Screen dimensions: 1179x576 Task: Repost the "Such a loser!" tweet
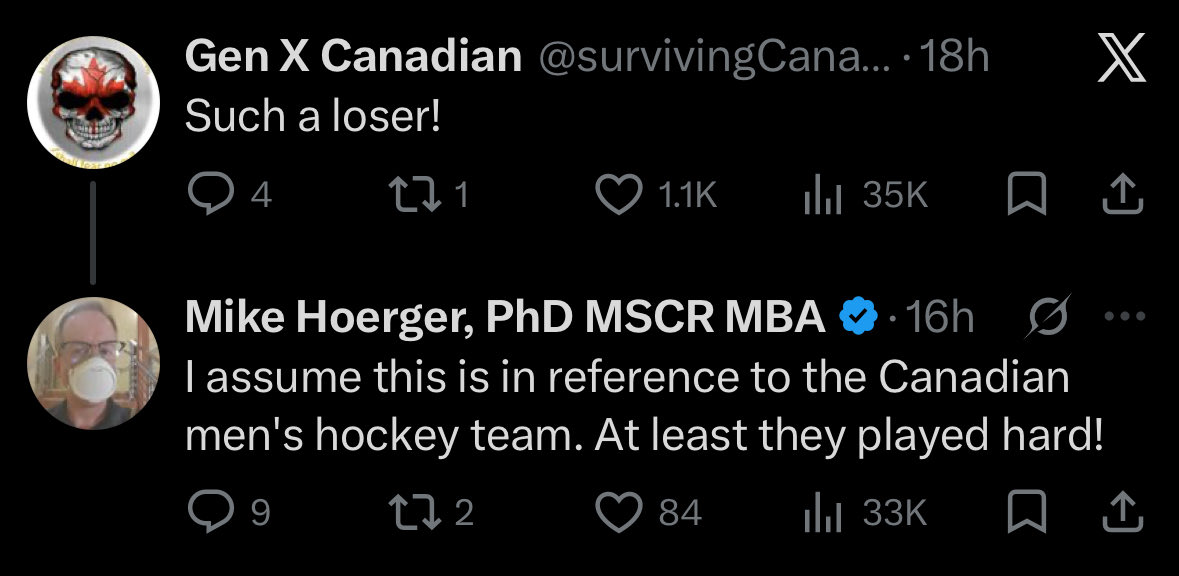tap(429, 196)
